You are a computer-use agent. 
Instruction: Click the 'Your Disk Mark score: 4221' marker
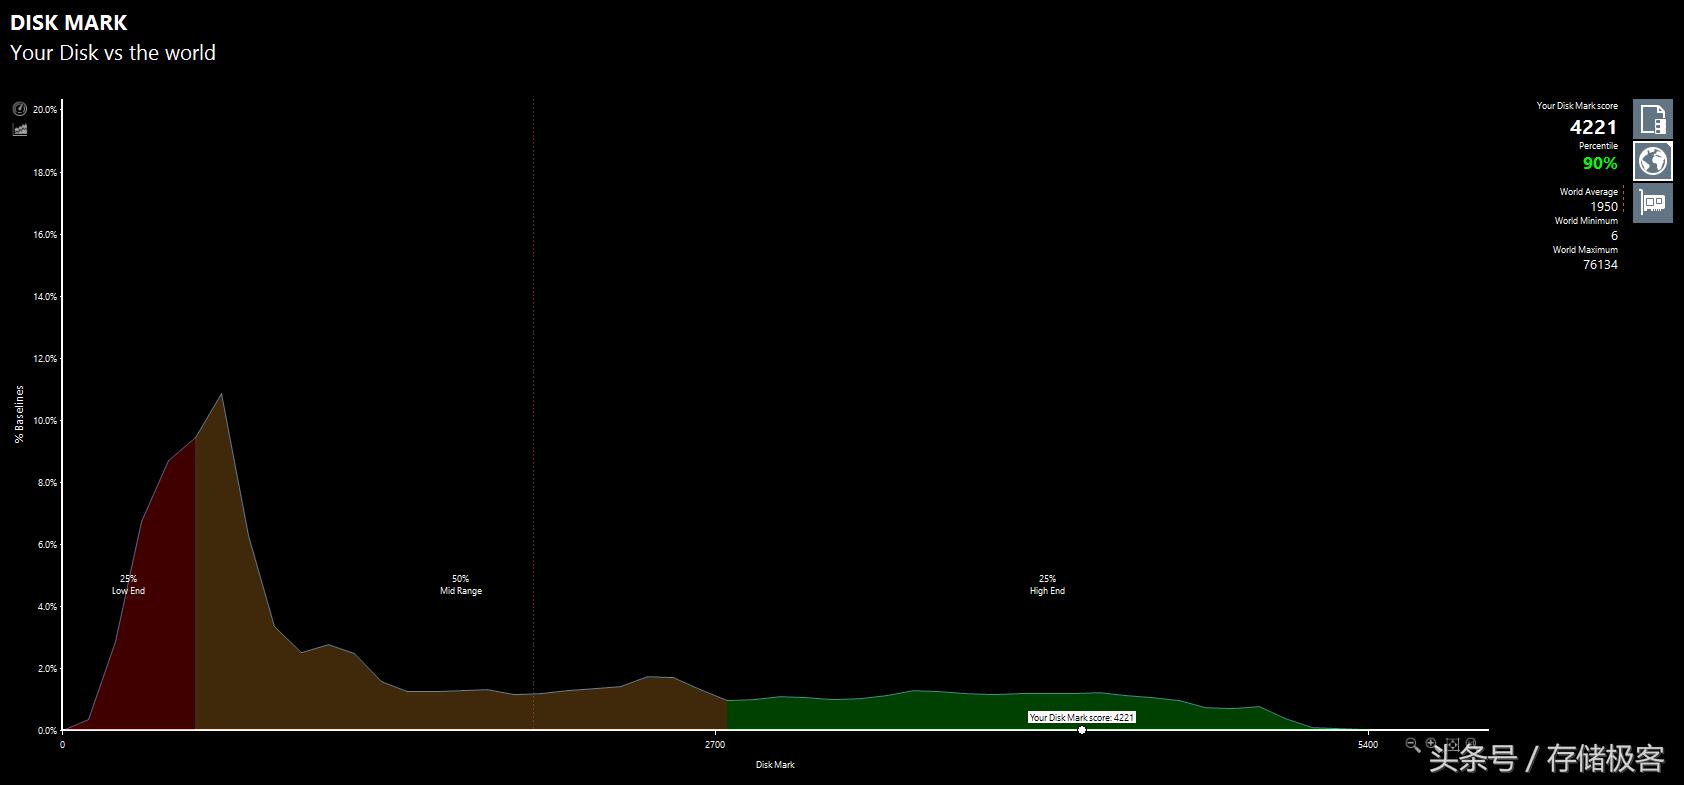pos(1082,717)
